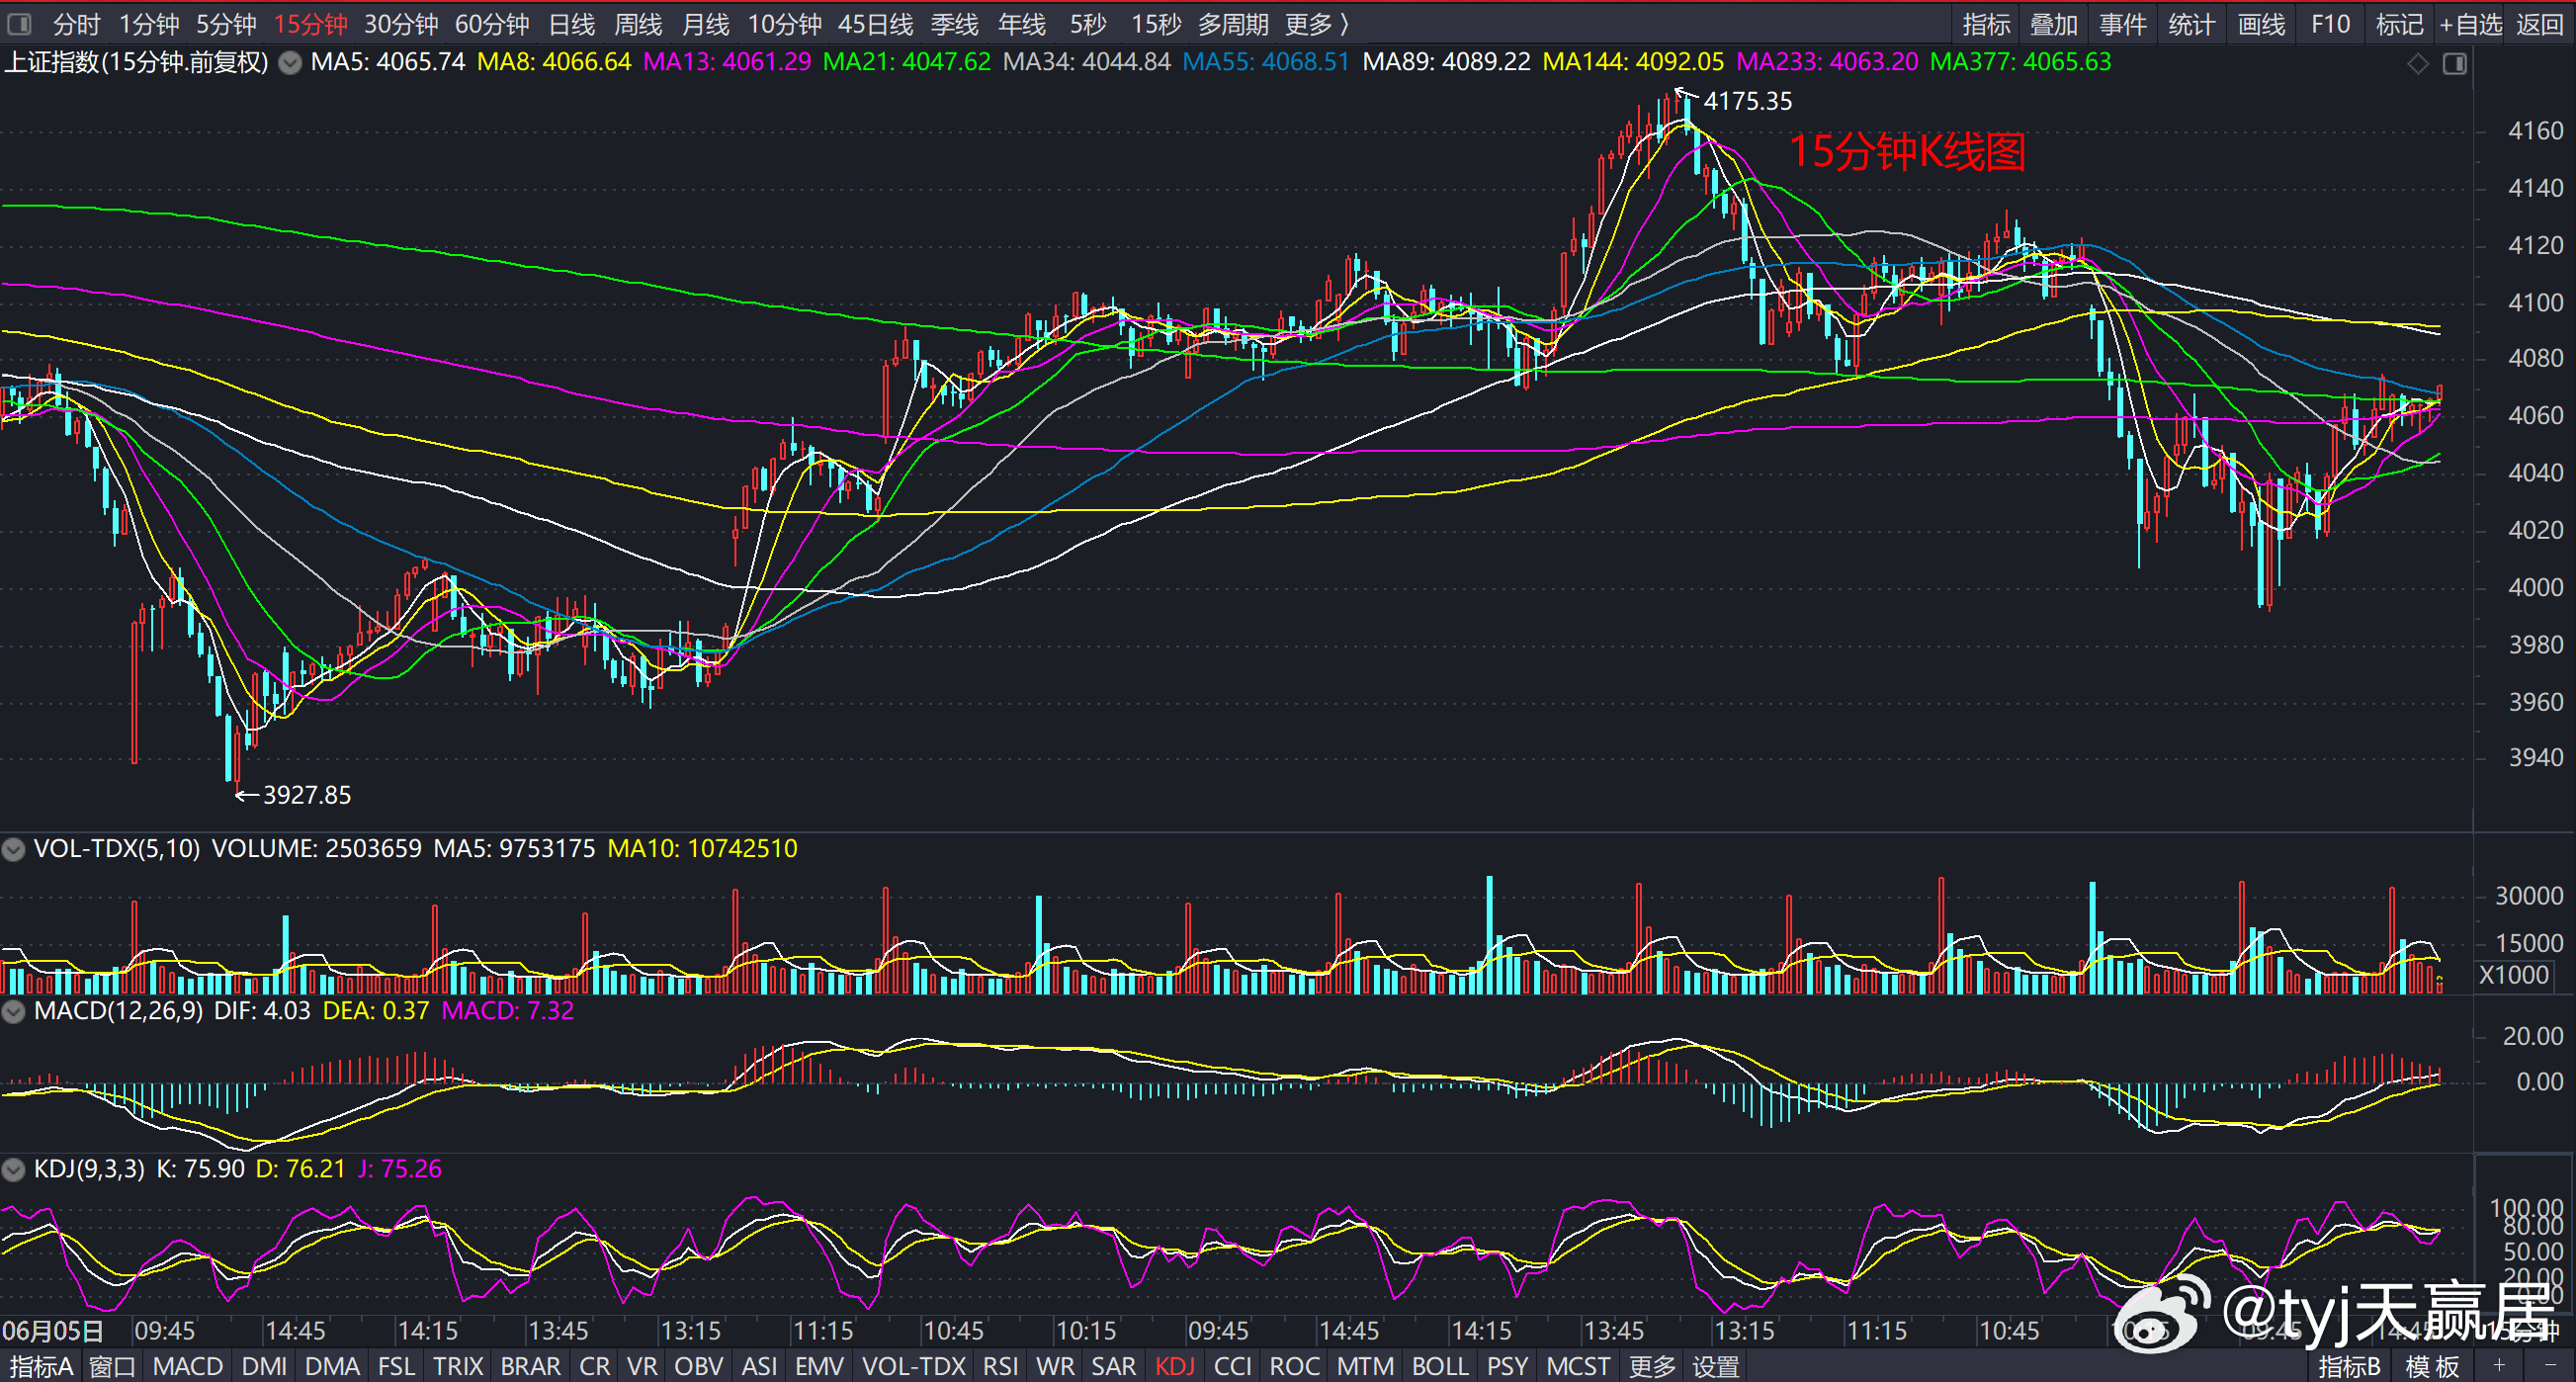Open 设置 in bottom indicator bar
Screen dimensions: 2576x1382
(1716, 1366)
